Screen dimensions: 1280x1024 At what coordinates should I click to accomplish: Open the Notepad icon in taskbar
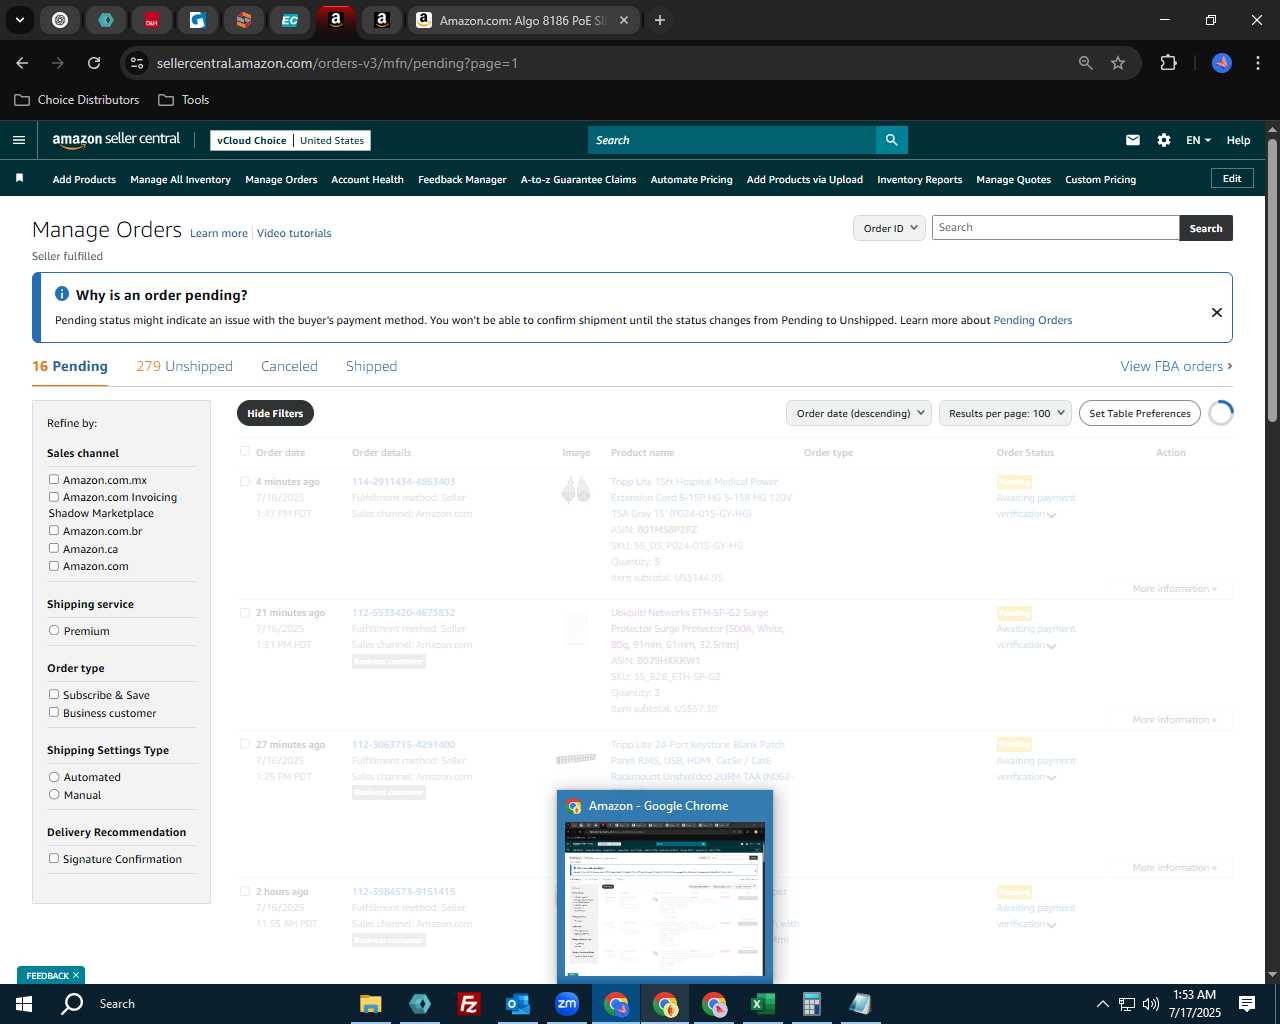(861, 1004)
